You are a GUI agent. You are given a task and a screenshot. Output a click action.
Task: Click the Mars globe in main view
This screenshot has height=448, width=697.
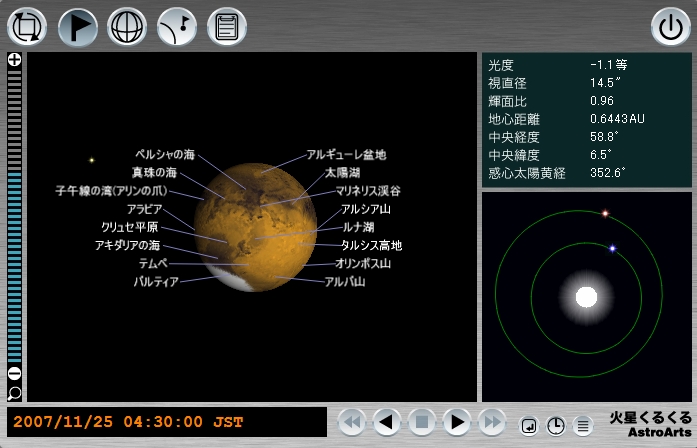(x=255, y=227)
